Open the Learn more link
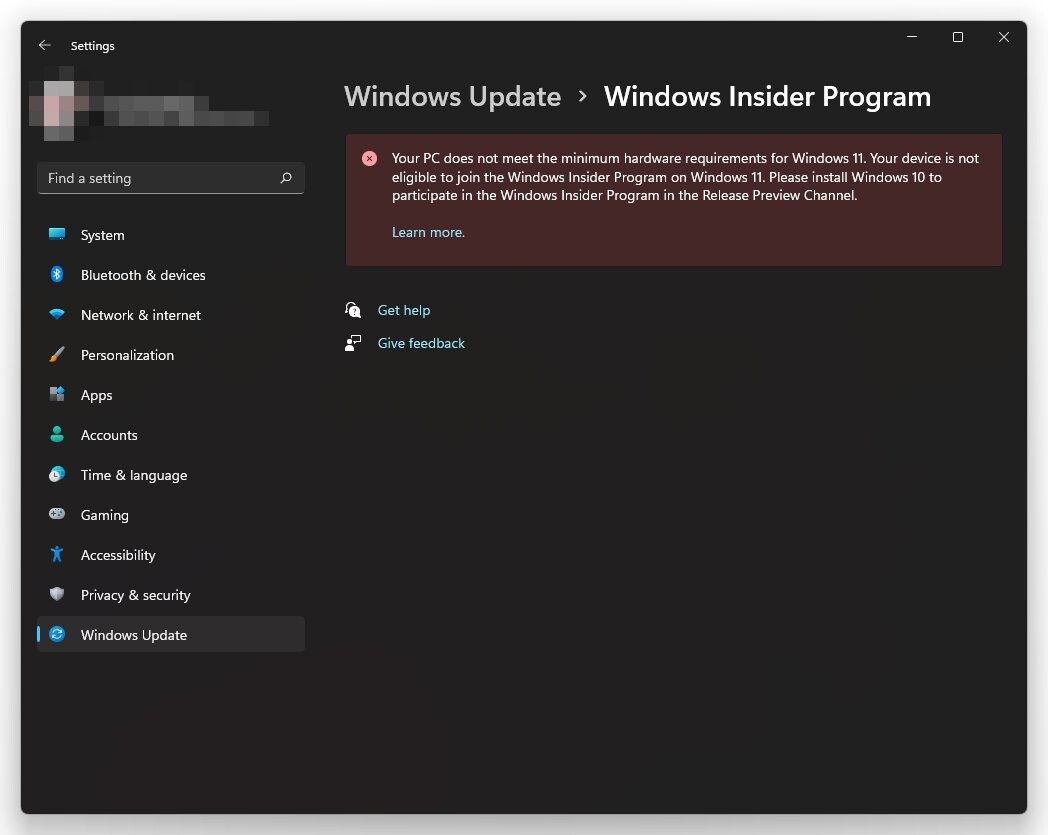Image resolution: width=1048 pixels, height=835 pixels. [428, 232]
